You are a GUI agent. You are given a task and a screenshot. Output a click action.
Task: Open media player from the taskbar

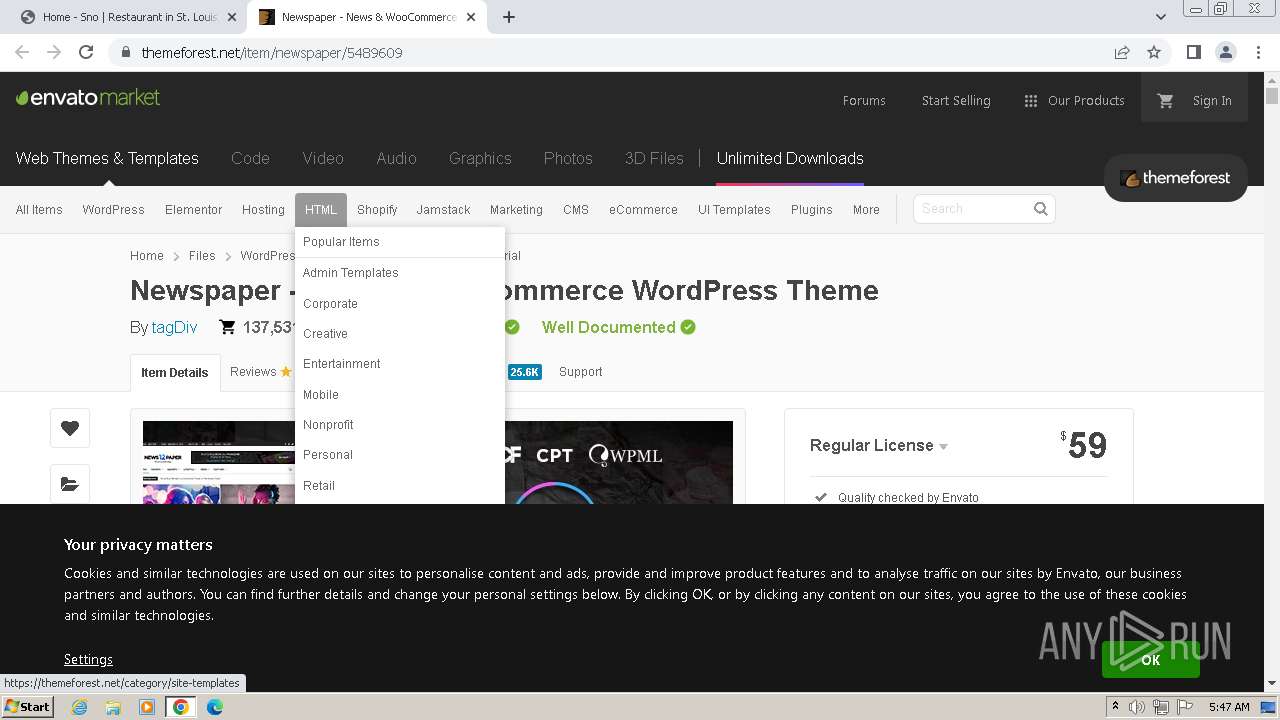pos(147,707)
